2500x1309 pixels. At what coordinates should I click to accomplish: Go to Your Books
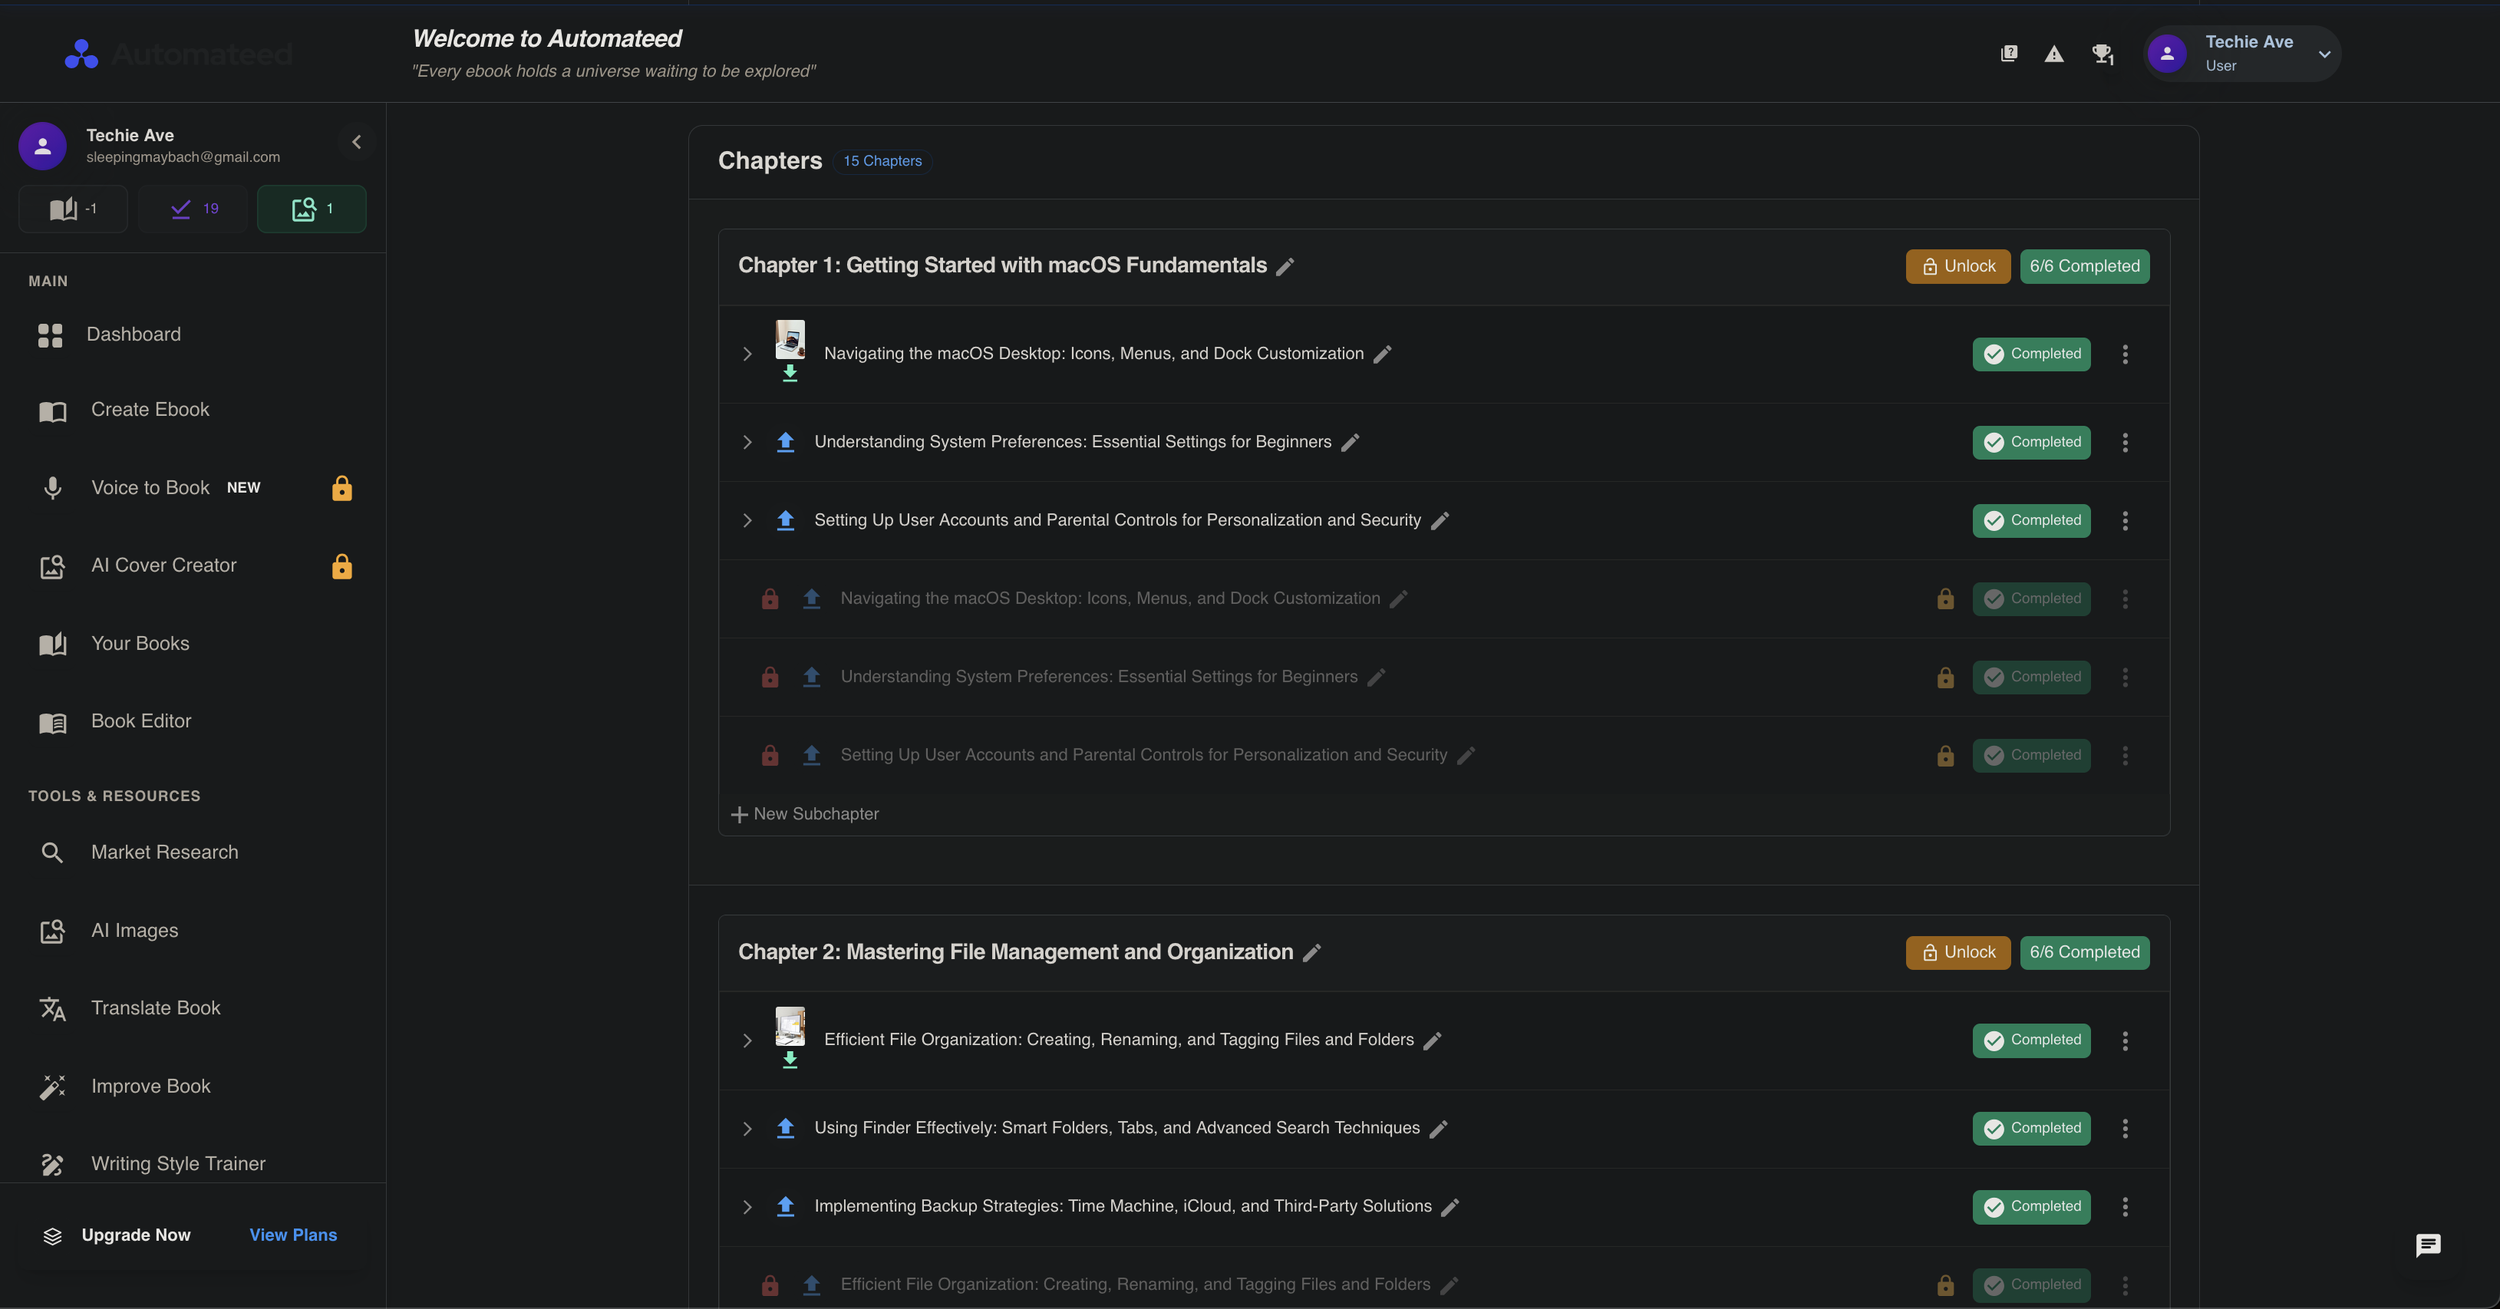pos(140,643)
